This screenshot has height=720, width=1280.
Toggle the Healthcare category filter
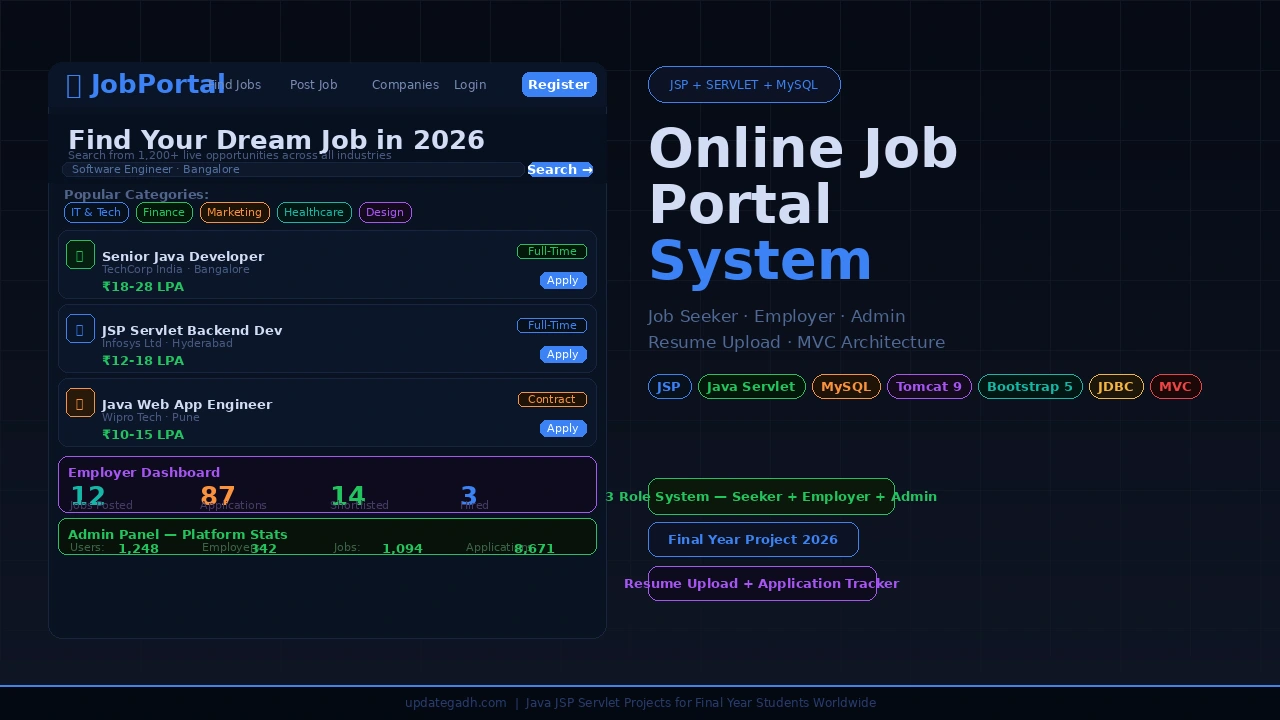pos(313,212)
